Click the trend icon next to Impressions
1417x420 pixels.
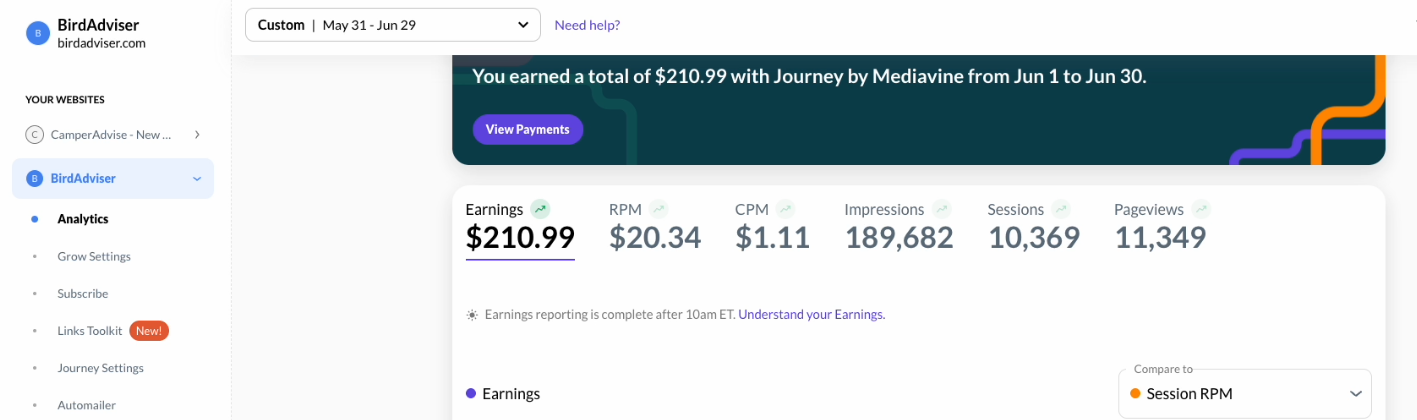click(x=942, y=209)
